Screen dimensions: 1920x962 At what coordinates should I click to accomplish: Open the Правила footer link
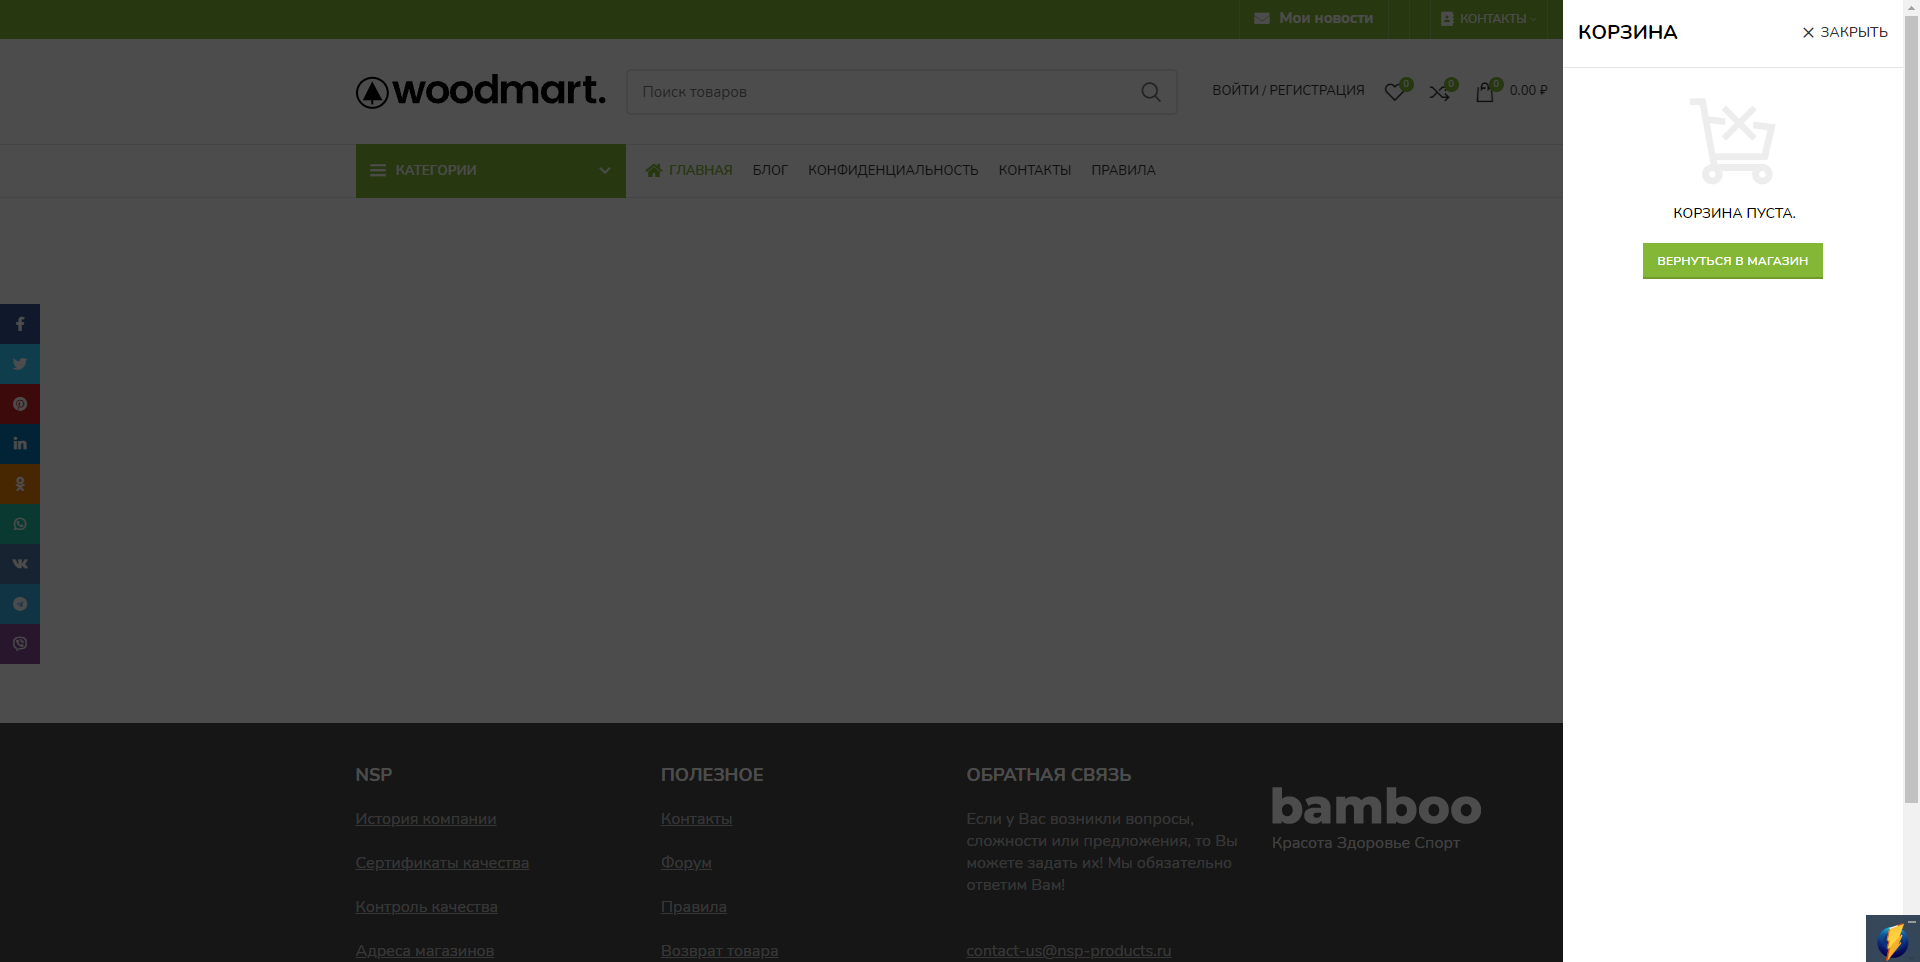coord(694,907)
